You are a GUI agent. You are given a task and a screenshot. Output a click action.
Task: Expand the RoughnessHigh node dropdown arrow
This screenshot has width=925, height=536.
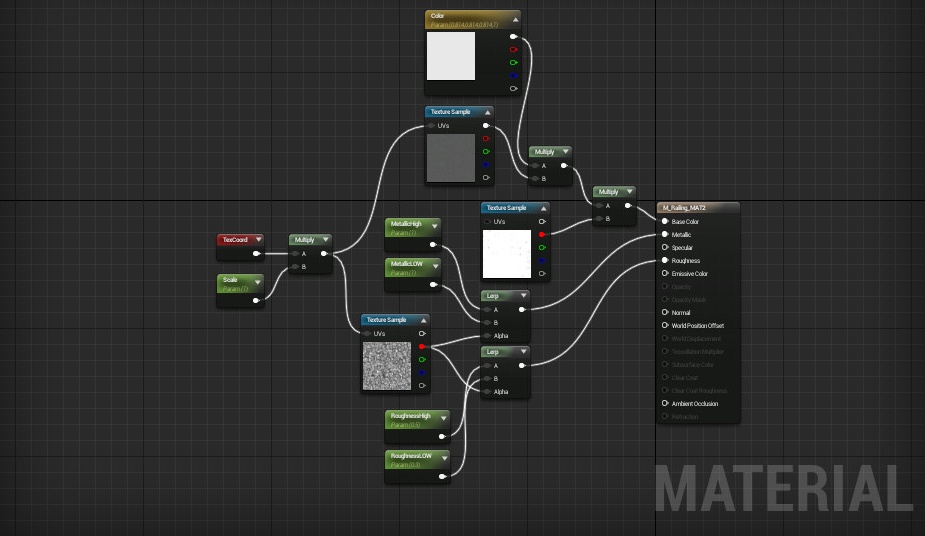tap(444, 418)
